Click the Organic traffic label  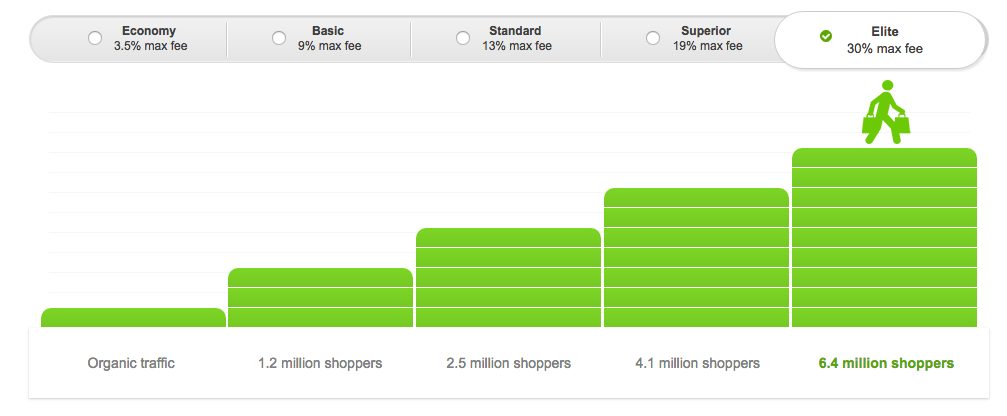coord(131,363)
